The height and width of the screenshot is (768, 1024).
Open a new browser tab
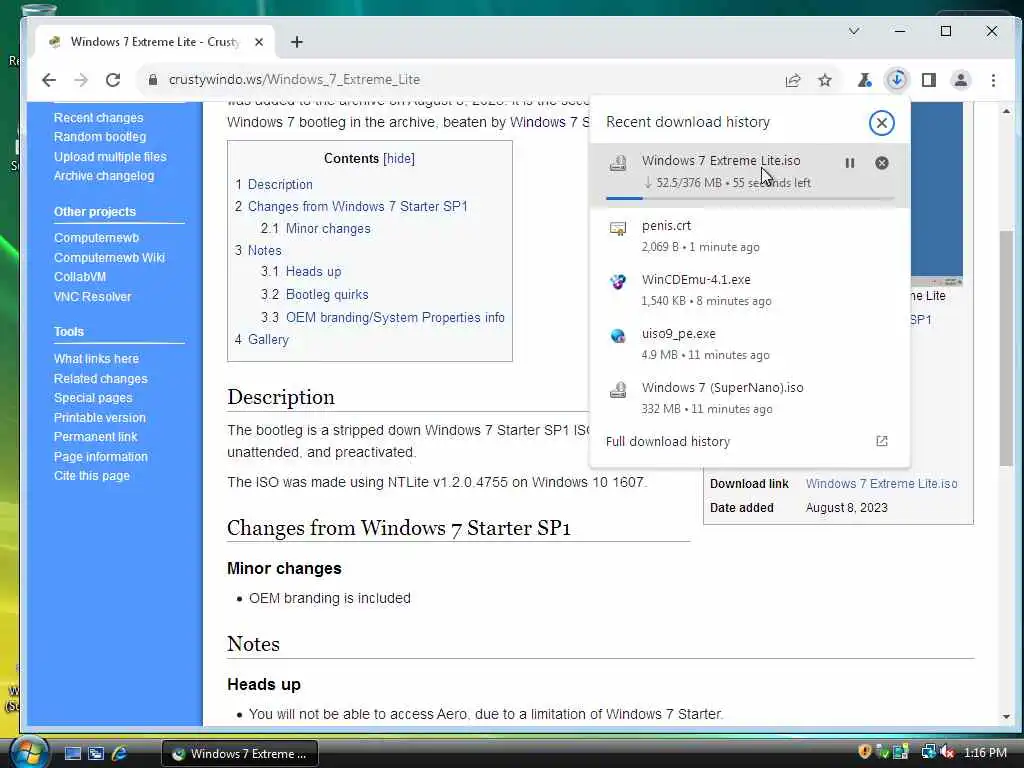click(296, 42)
